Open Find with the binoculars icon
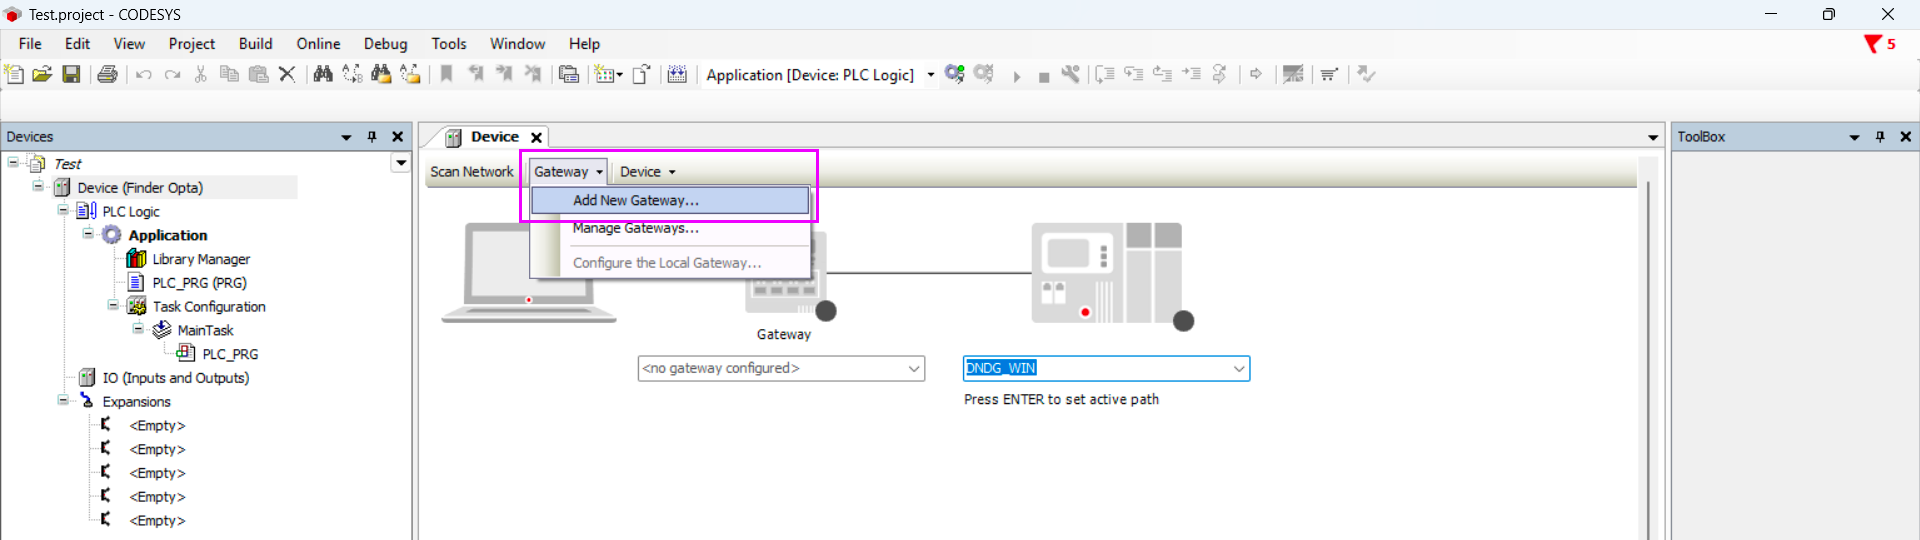Viewport: 1920px width, 540px height. point(323,74)
